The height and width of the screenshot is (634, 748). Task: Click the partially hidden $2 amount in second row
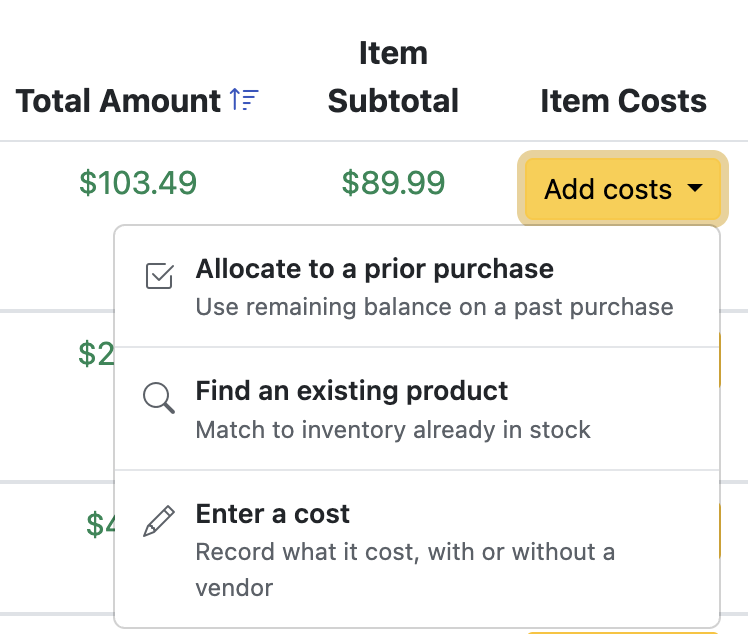[x=96, y=353]
